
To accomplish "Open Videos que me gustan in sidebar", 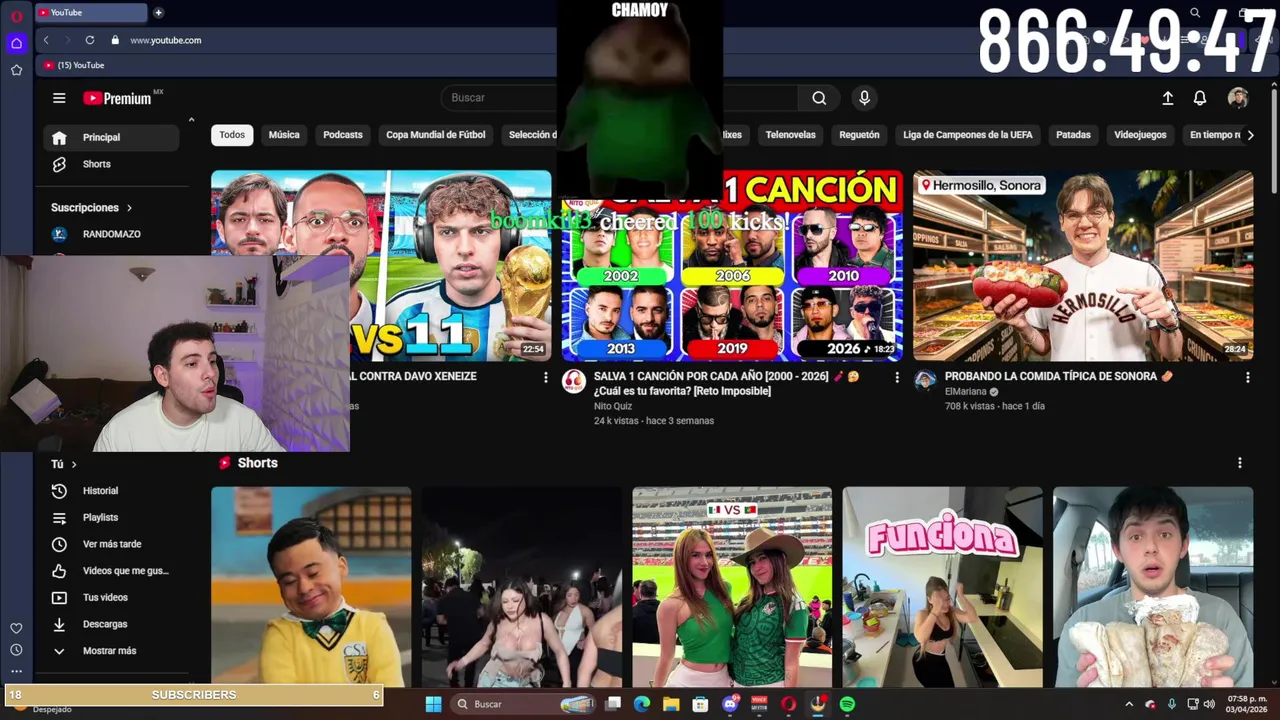I will point(111,571).
